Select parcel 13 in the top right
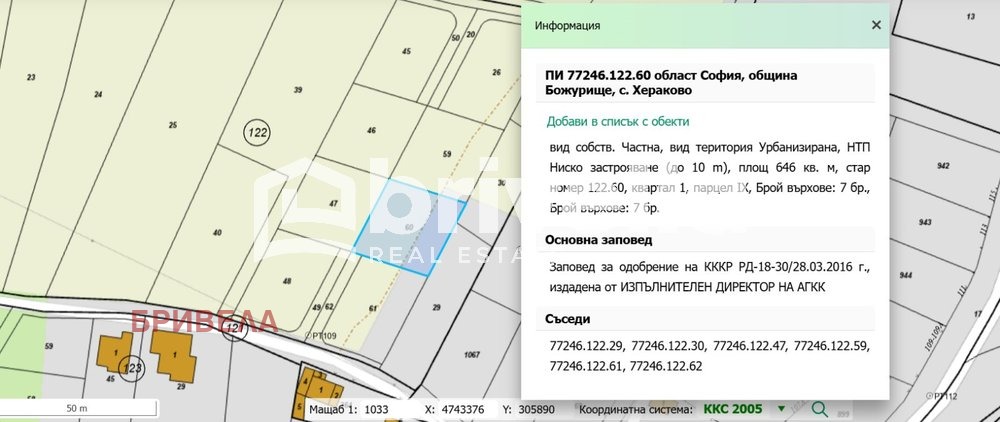 point(971,17)
